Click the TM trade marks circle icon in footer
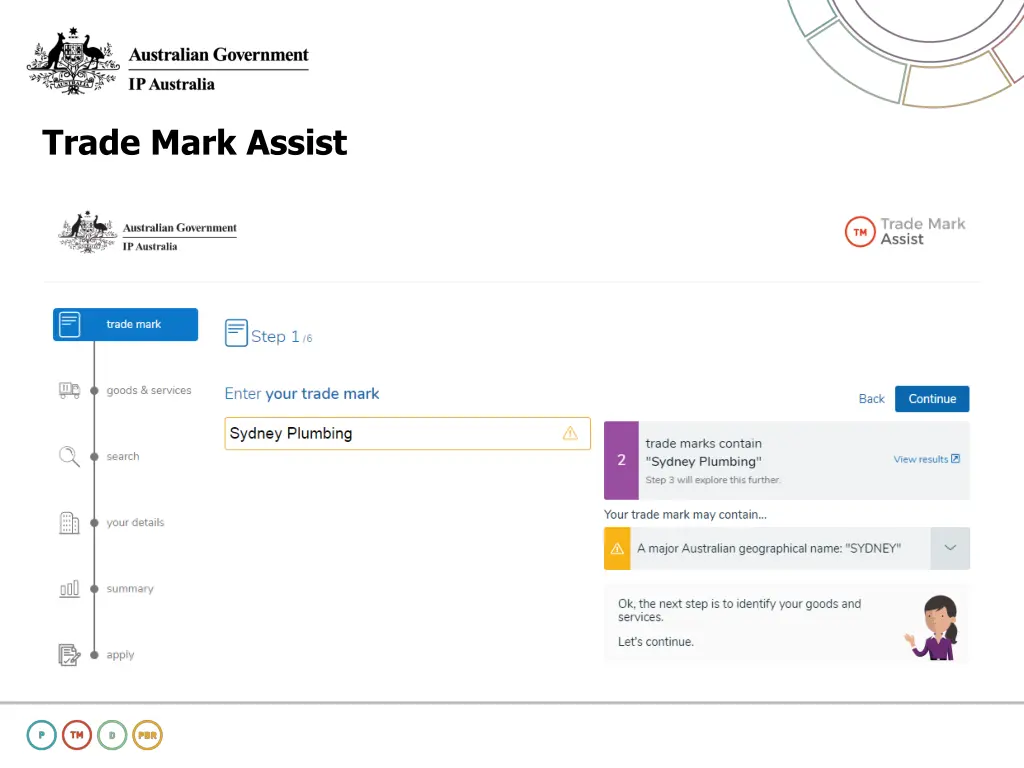Viewport: 1024px width, 768px height. (x=77, y=735)
